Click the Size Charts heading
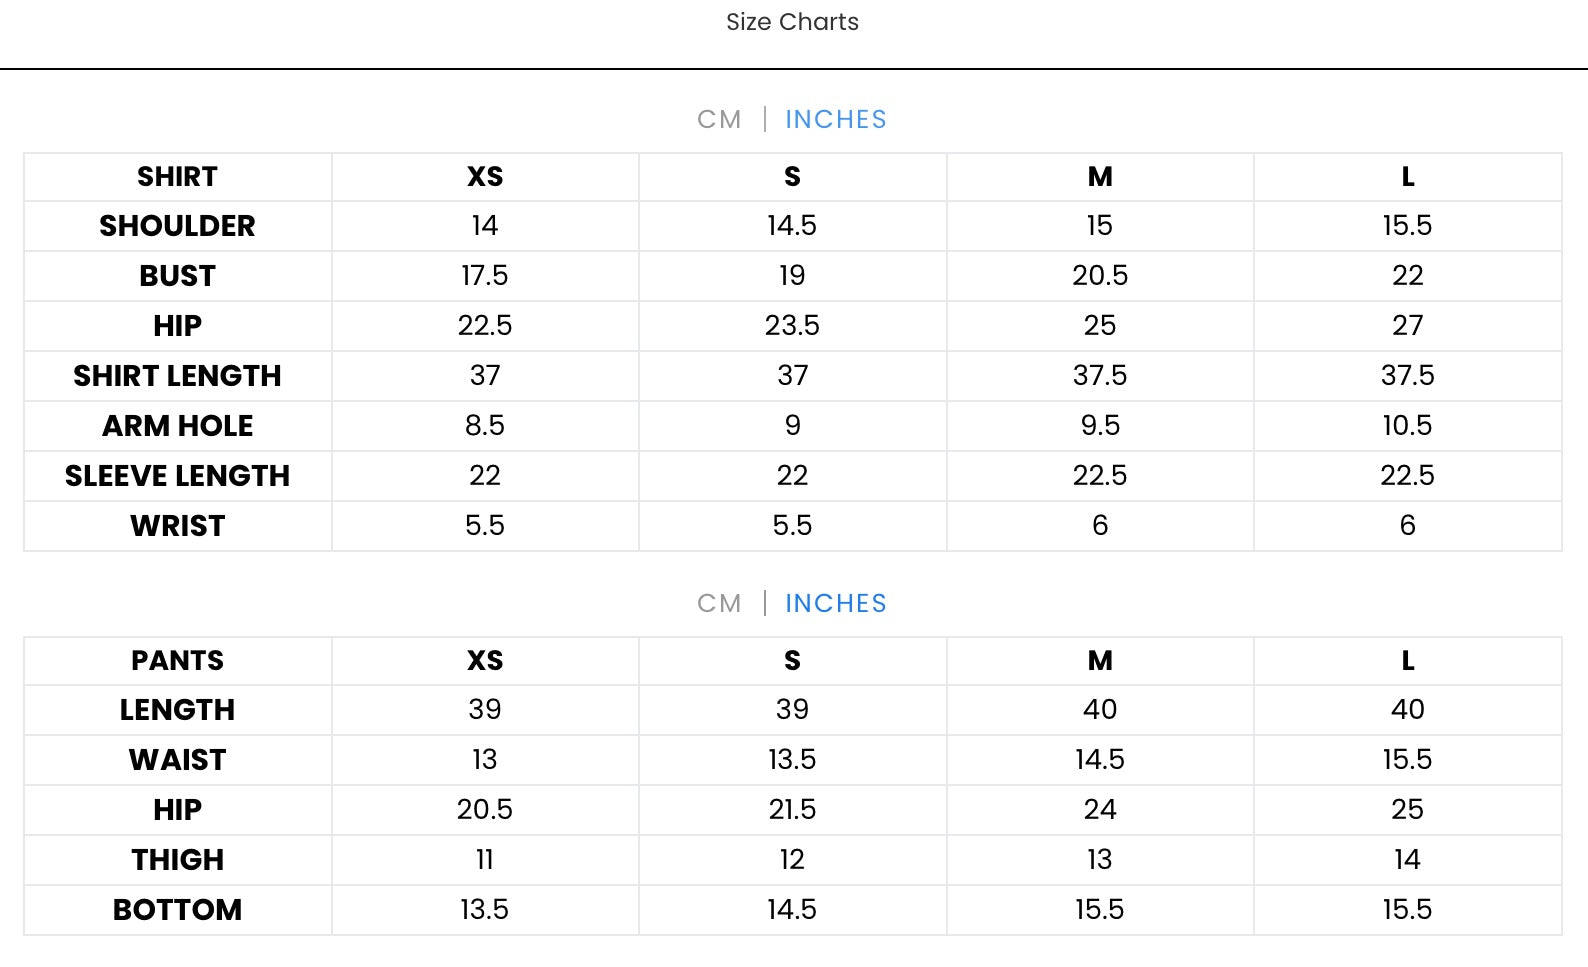 pyautogui.click(x=792, y=22)
